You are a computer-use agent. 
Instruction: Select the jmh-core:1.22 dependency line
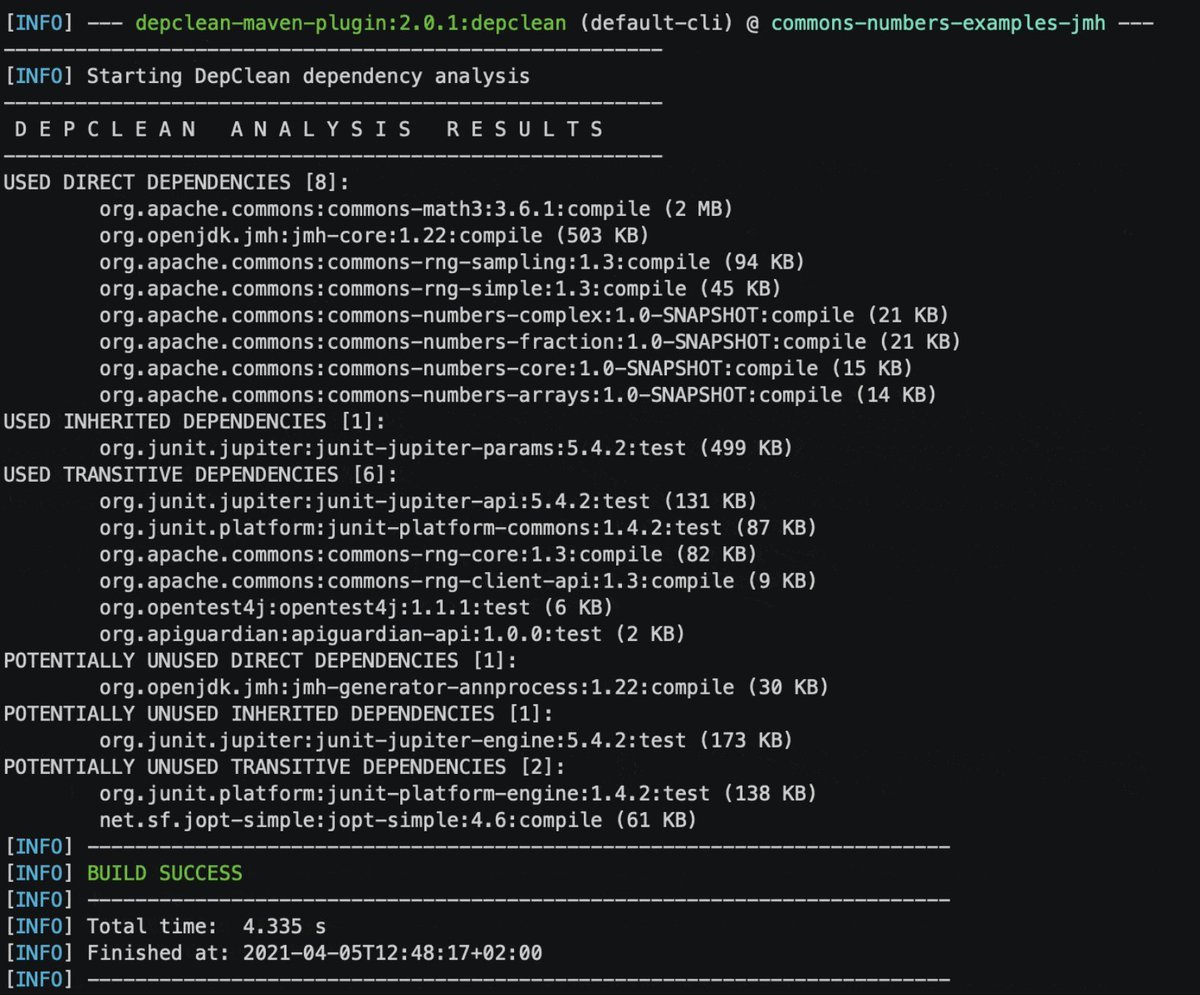coord(373,235)
